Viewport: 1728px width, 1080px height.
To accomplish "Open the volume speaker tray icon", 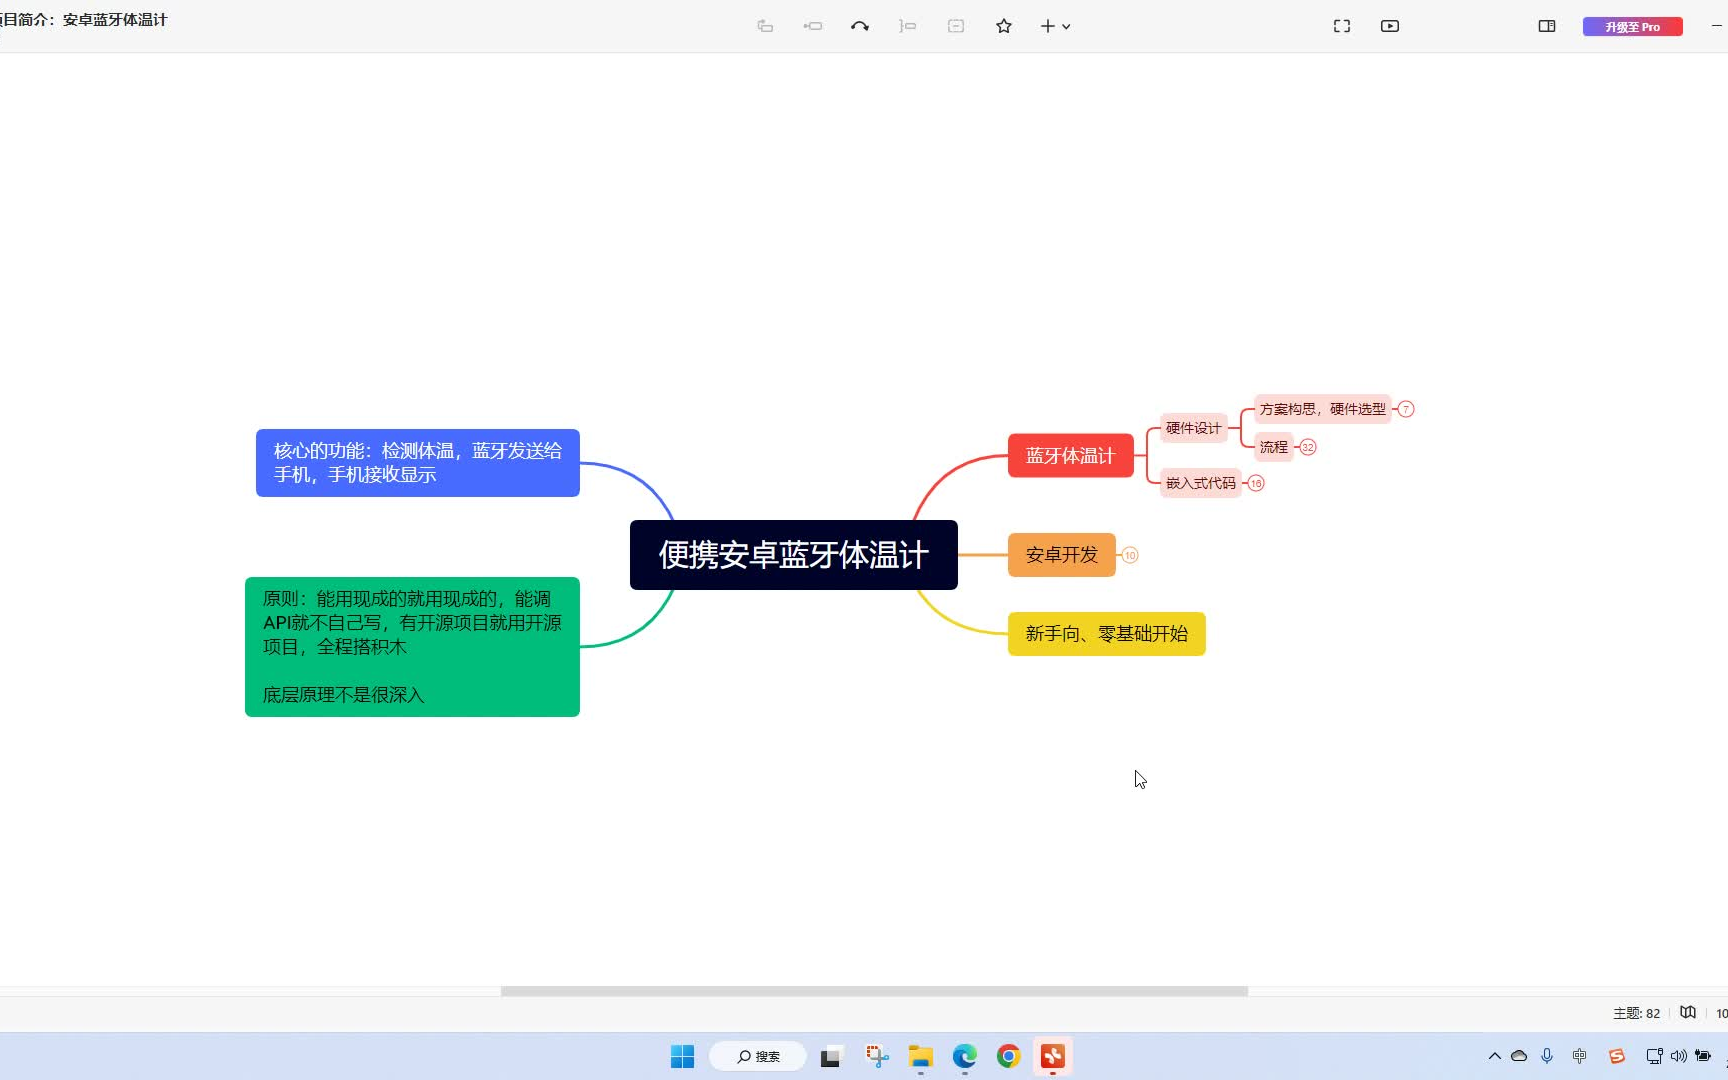I will [x=1679, y=1056].
